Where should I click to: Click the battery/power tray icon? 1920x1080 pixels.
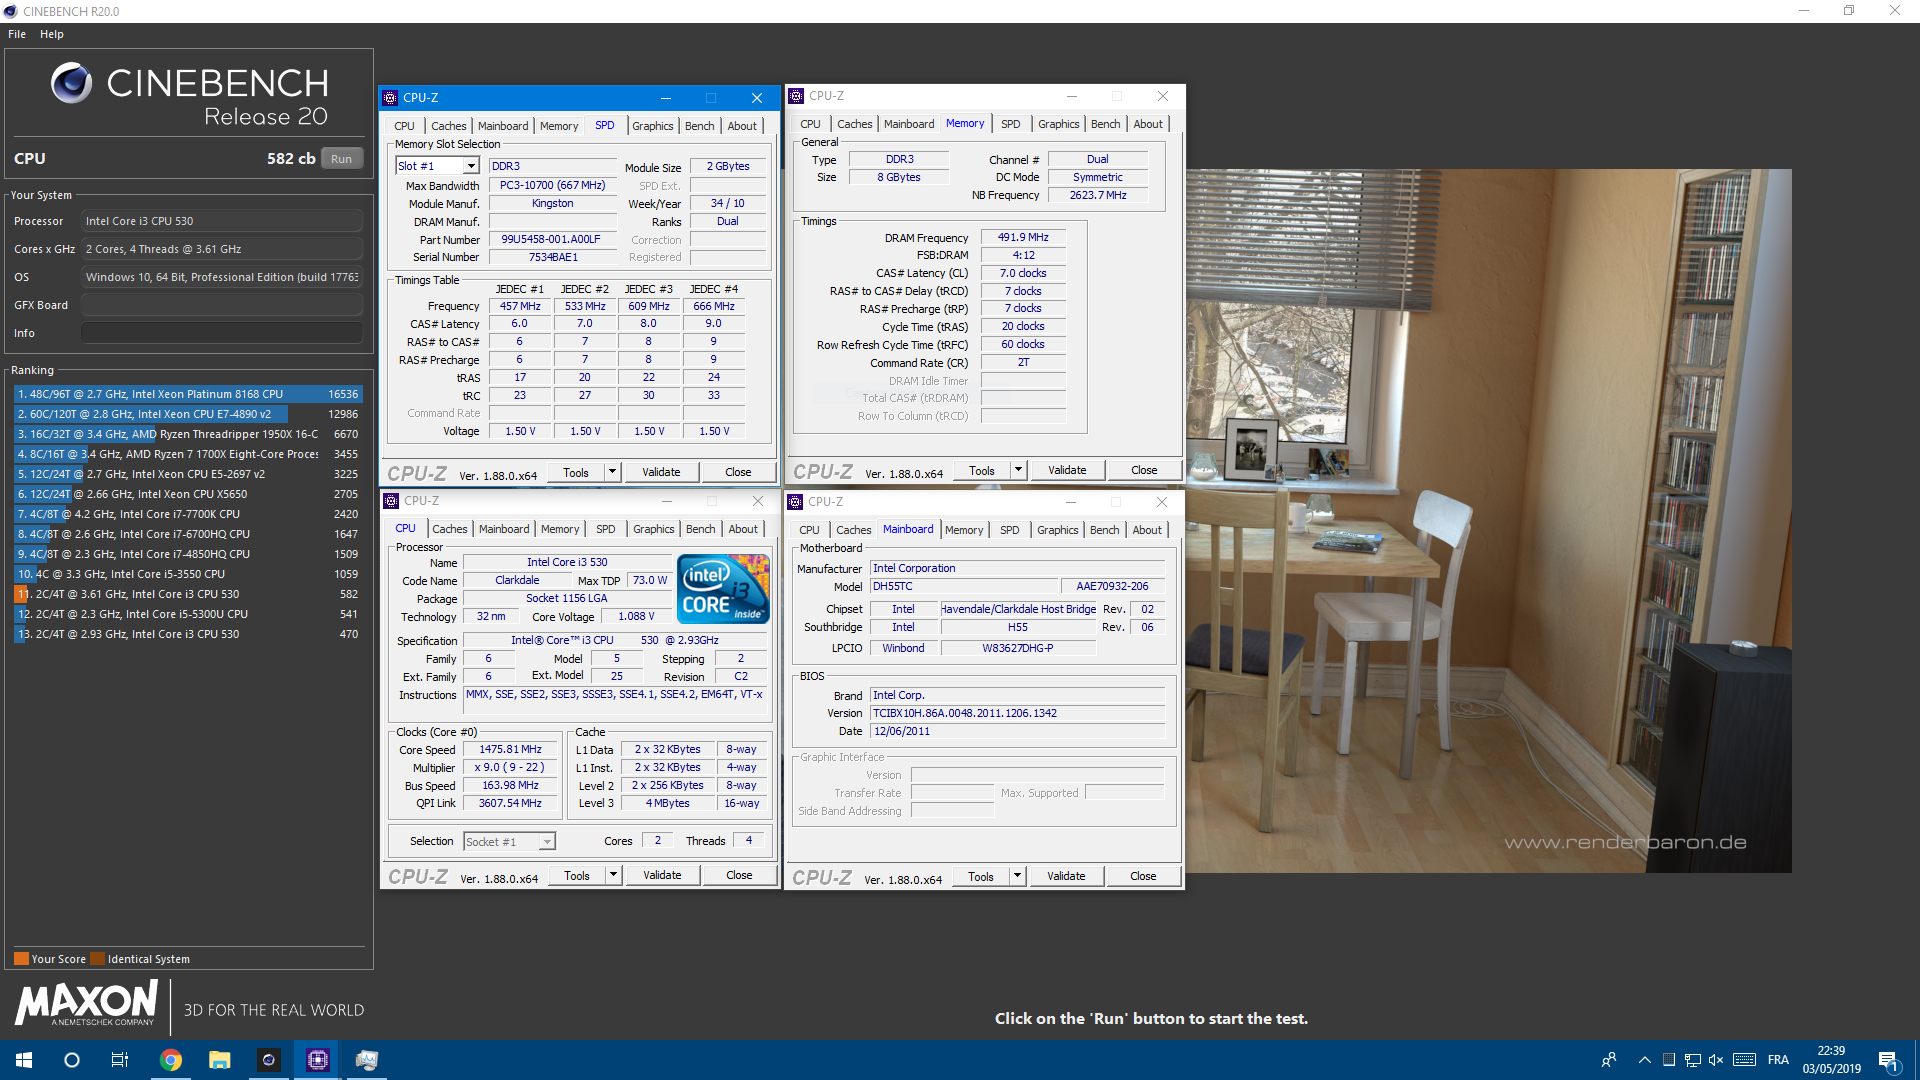pos(1668,1060)
